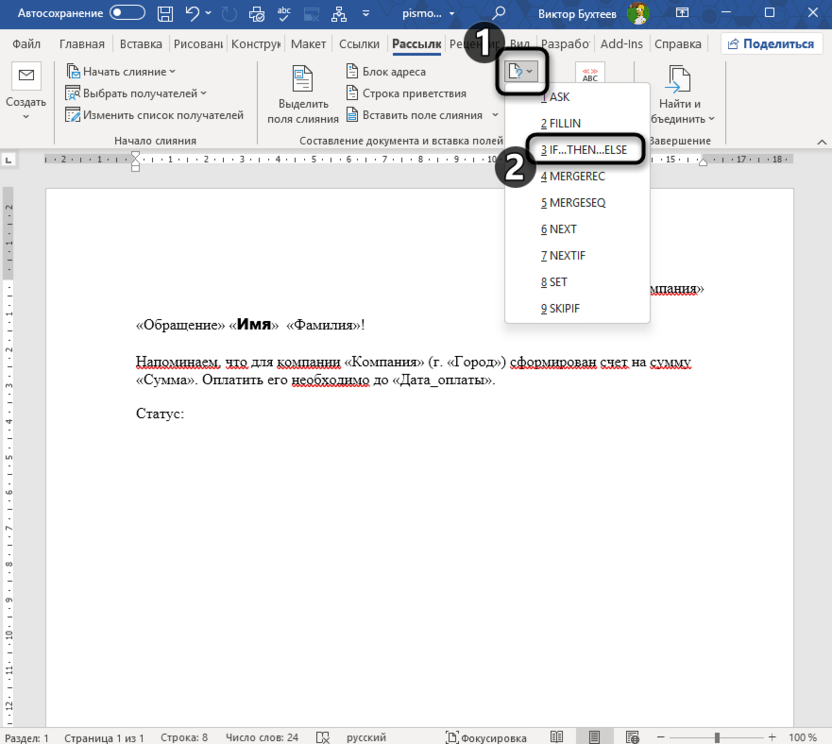Viewport: 832px width, 744px height.
Task: Open Выбрать получателей dropdown
Action: coord(136,93)
